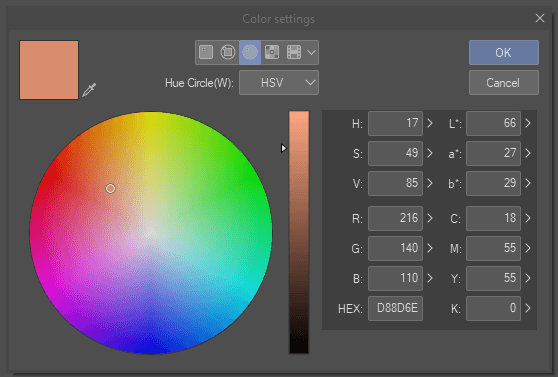
Task: Expand the slider arrow next to Y
Action: tap(528, 278)
